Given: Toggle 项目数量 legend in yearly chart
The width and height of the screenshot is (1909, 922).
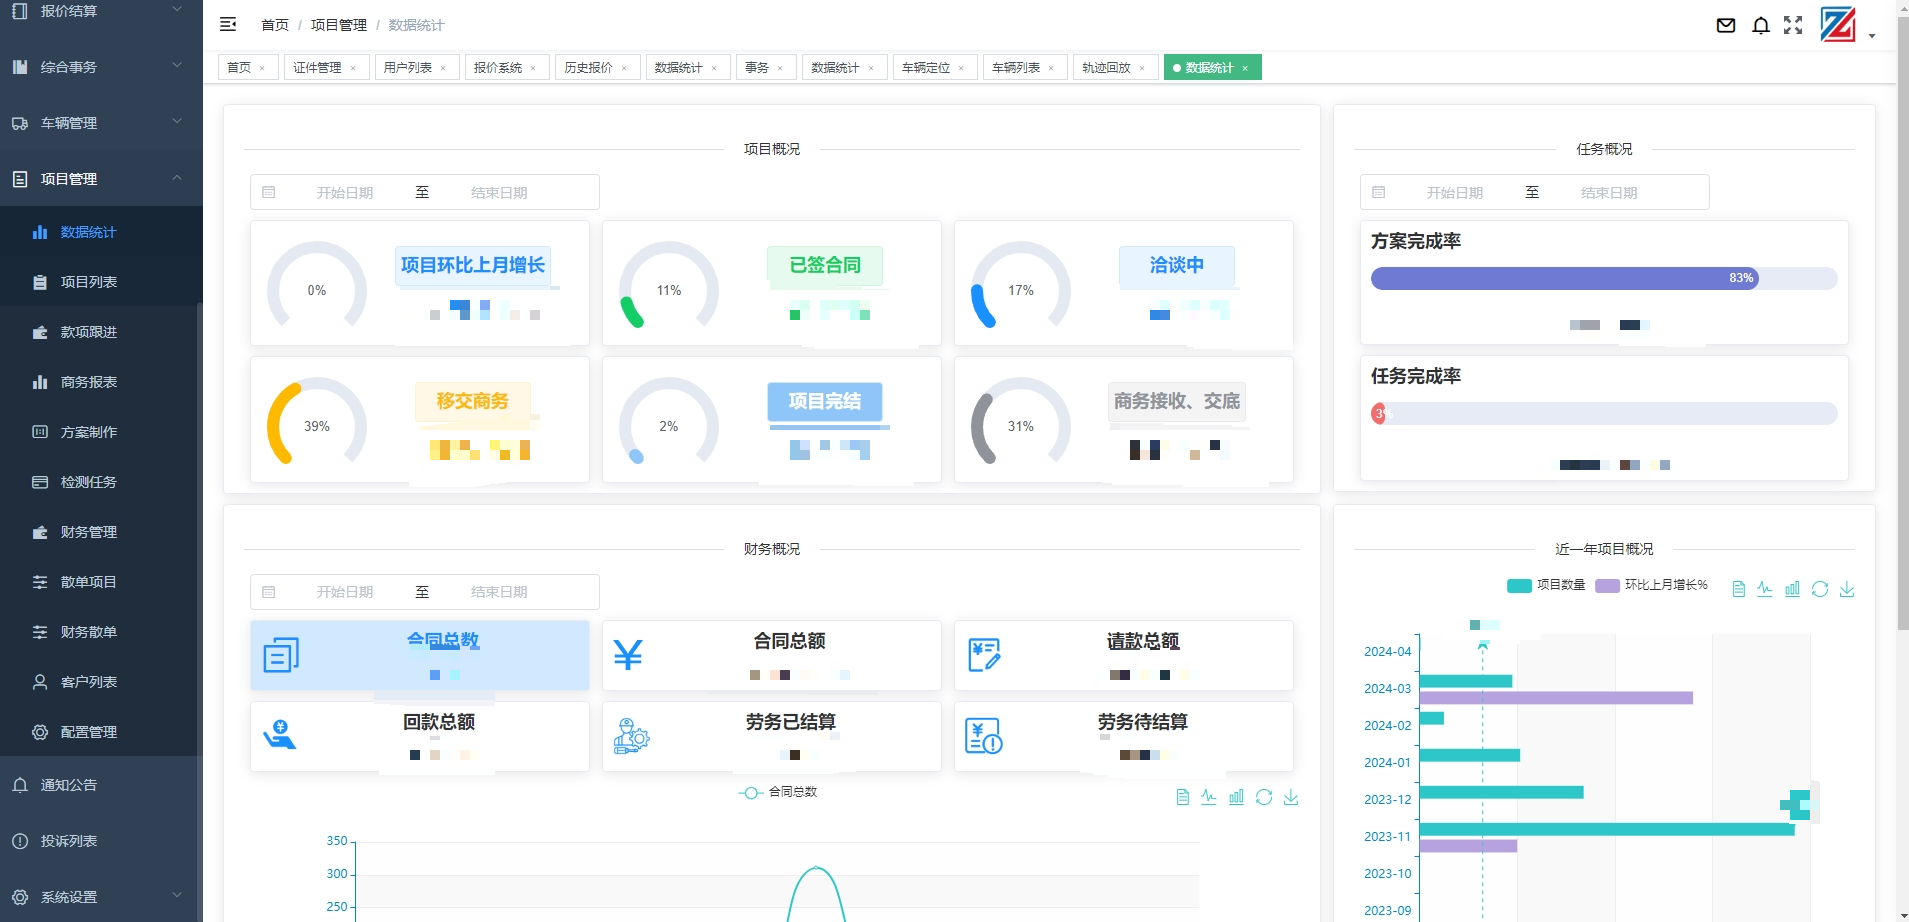Looking at the screenshot, I should point(1546,585).
